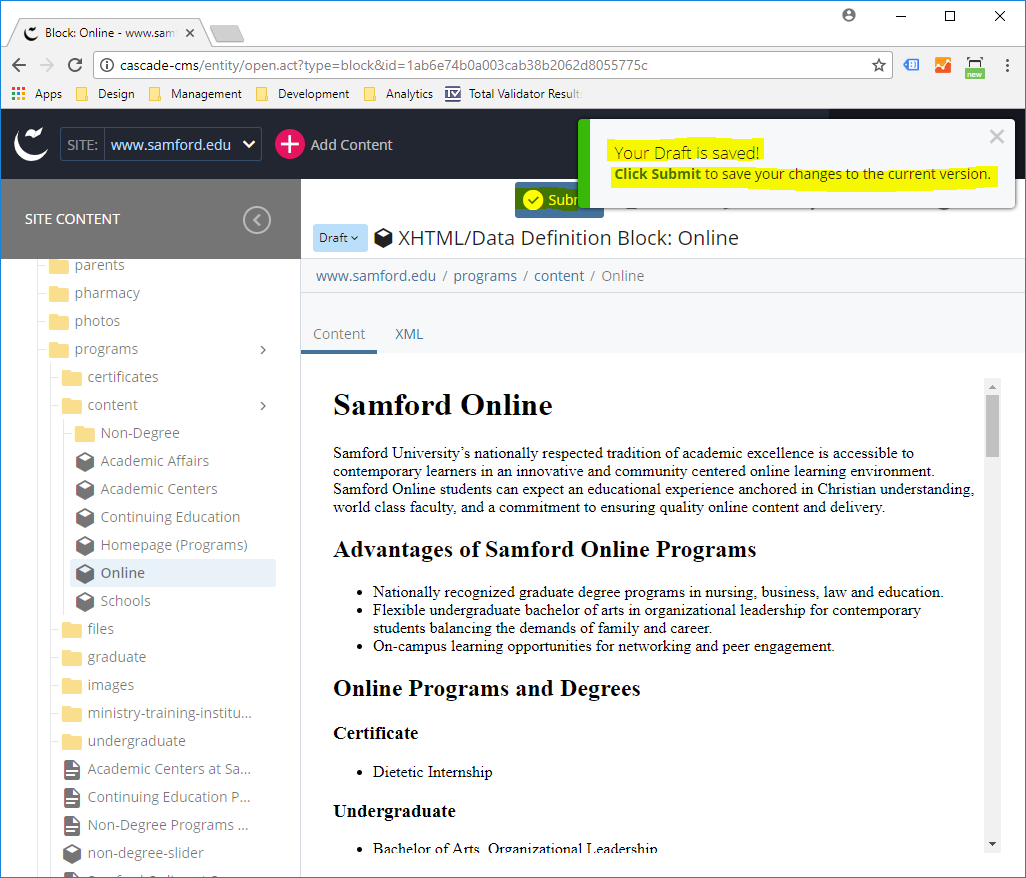Screen dimensions: 1026x878
Task: Click the blue extension icon in toolbar
Action: click(911, 65)
